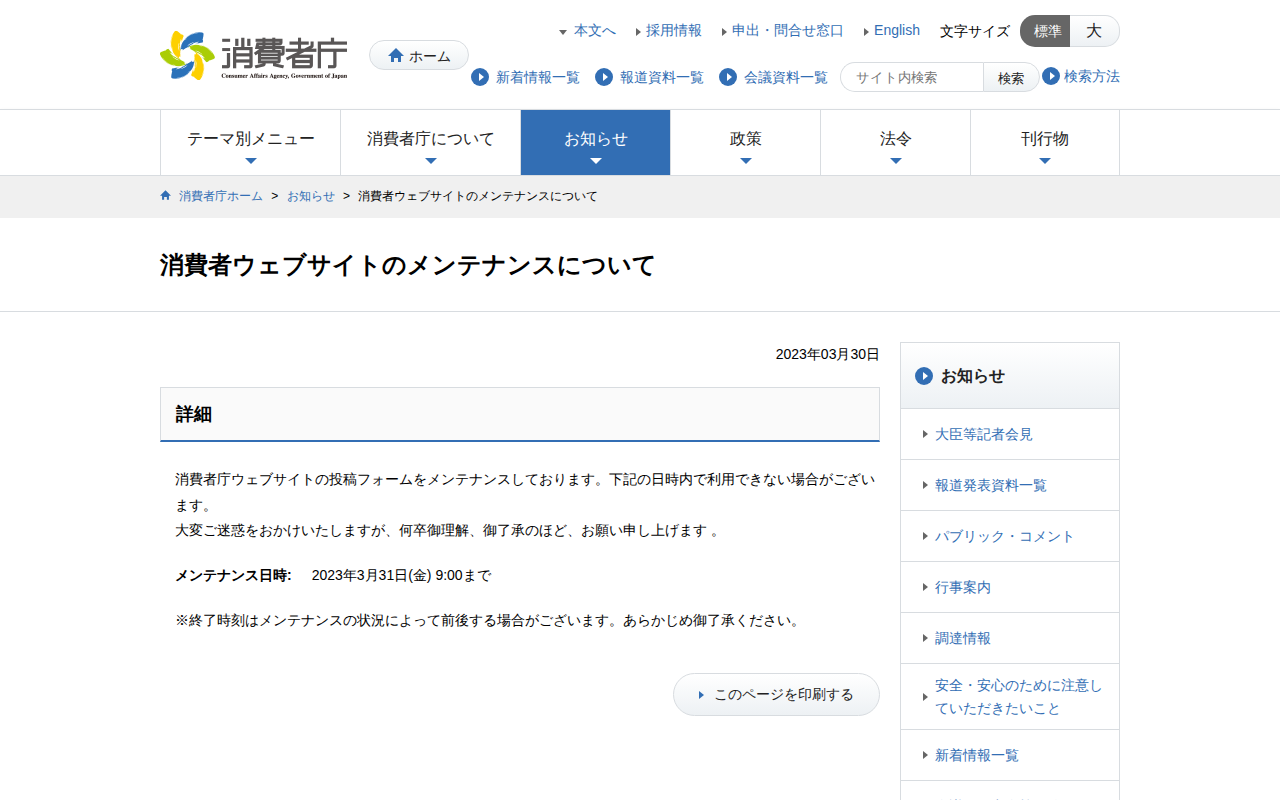Image resolution: width=1280 pixels, height=800 pixels.
Task: Click the blue circle arrow beside 新着情報一覧 in header
Action: tap(480, 77)
